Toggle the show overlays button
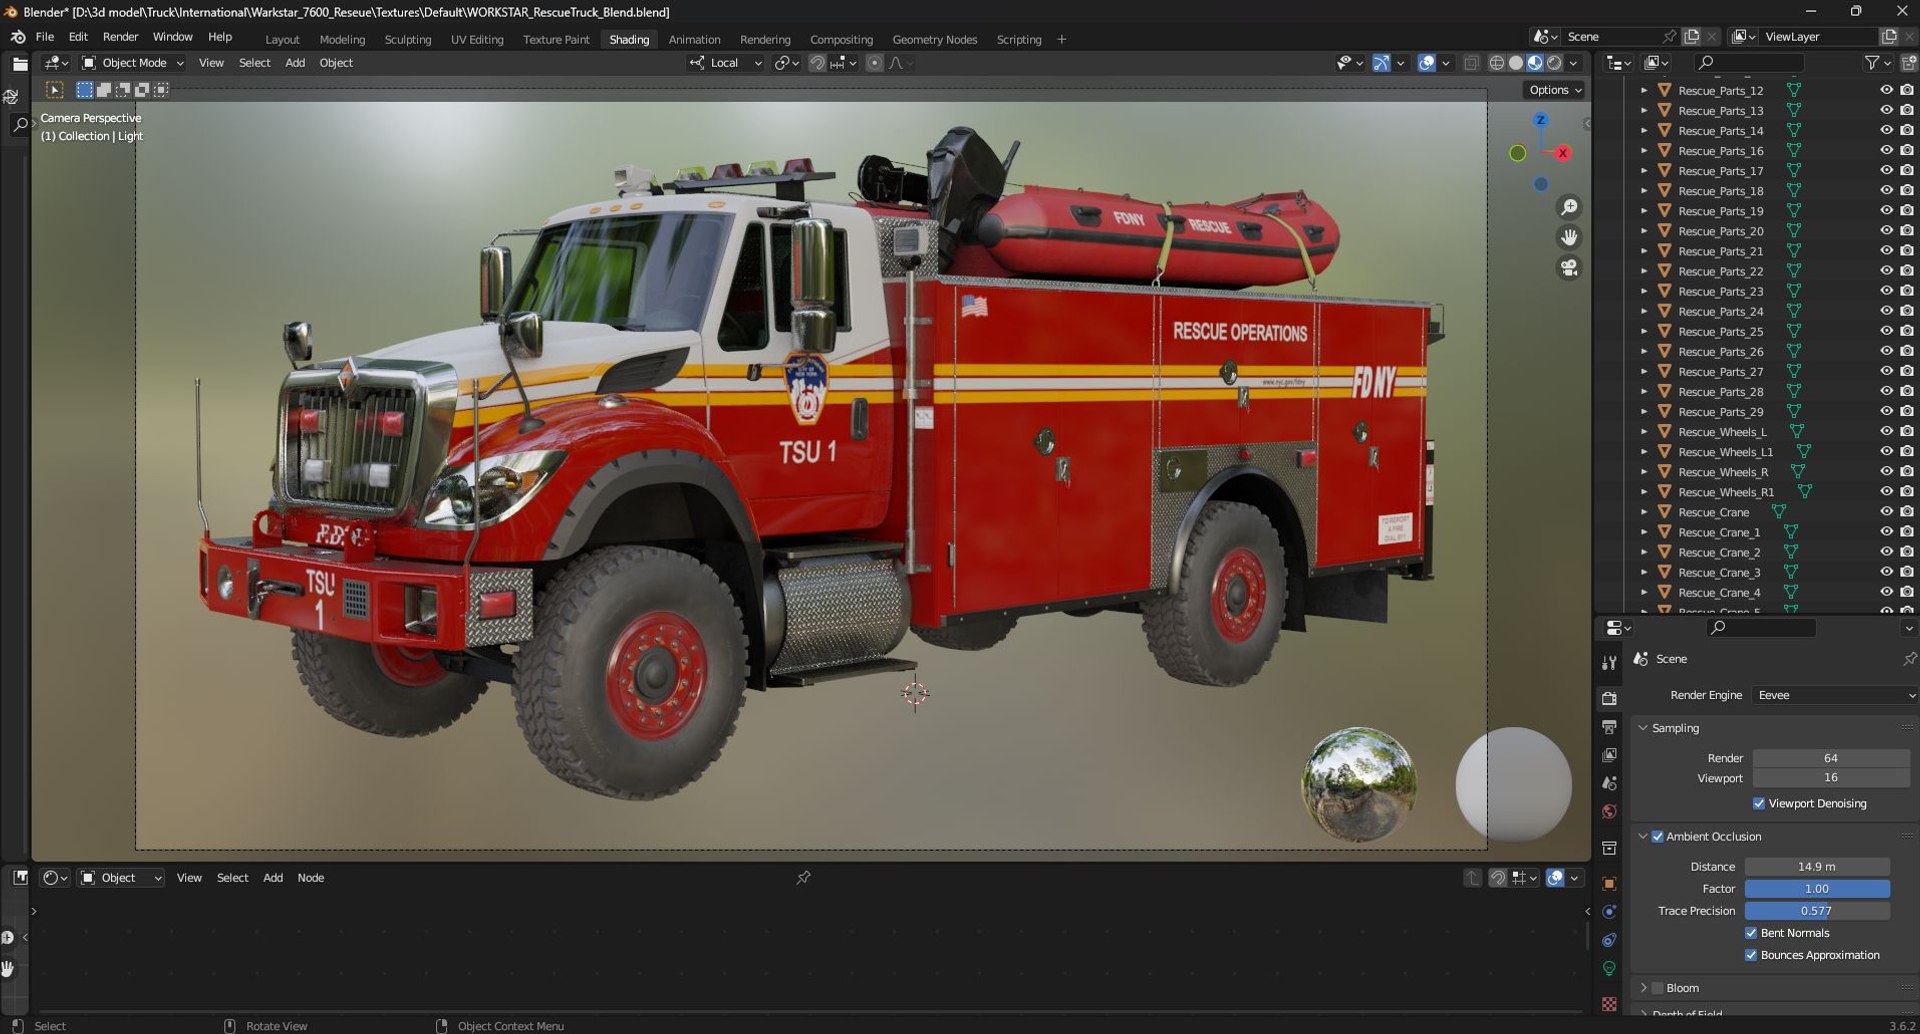Viewport: 1920px width, 1034px height. coord(1427,63)
